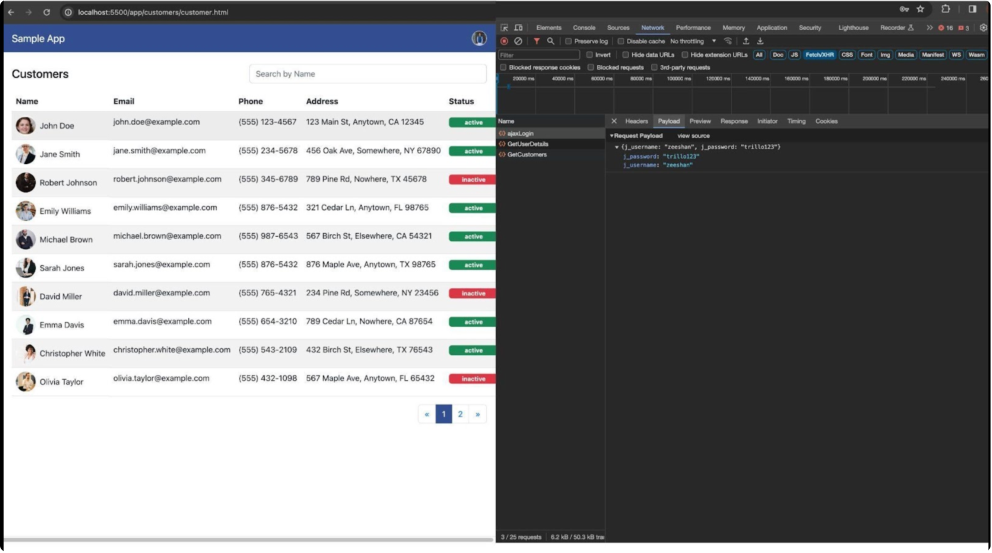The image size is (992, 553).
Task: Click the browser back arrow
Action: tap(11, 12)
